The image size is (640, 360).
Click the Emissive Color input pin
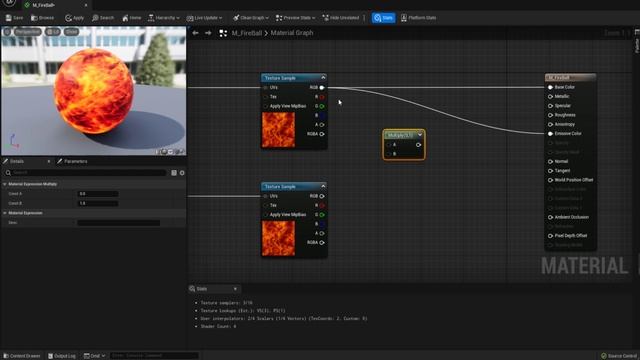(x=550, y=134)
